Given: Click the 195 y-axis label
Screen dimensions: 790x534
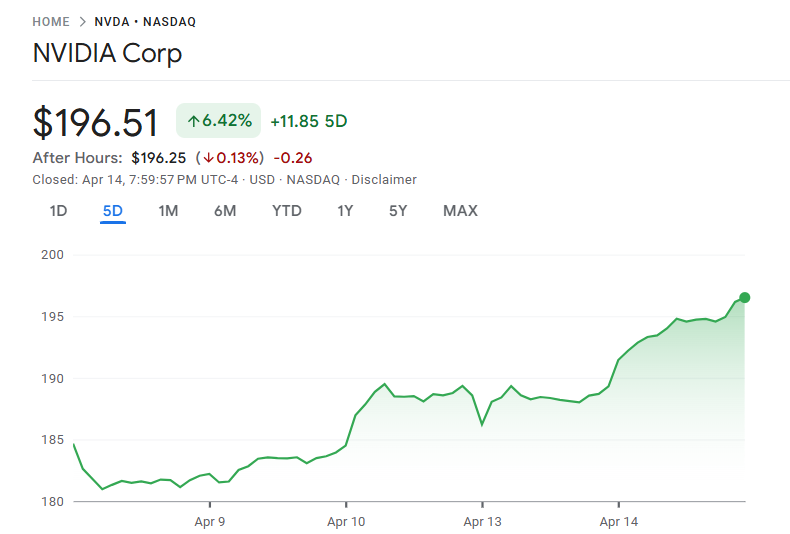Looking at the screenshot, I should tap(52, 317).
